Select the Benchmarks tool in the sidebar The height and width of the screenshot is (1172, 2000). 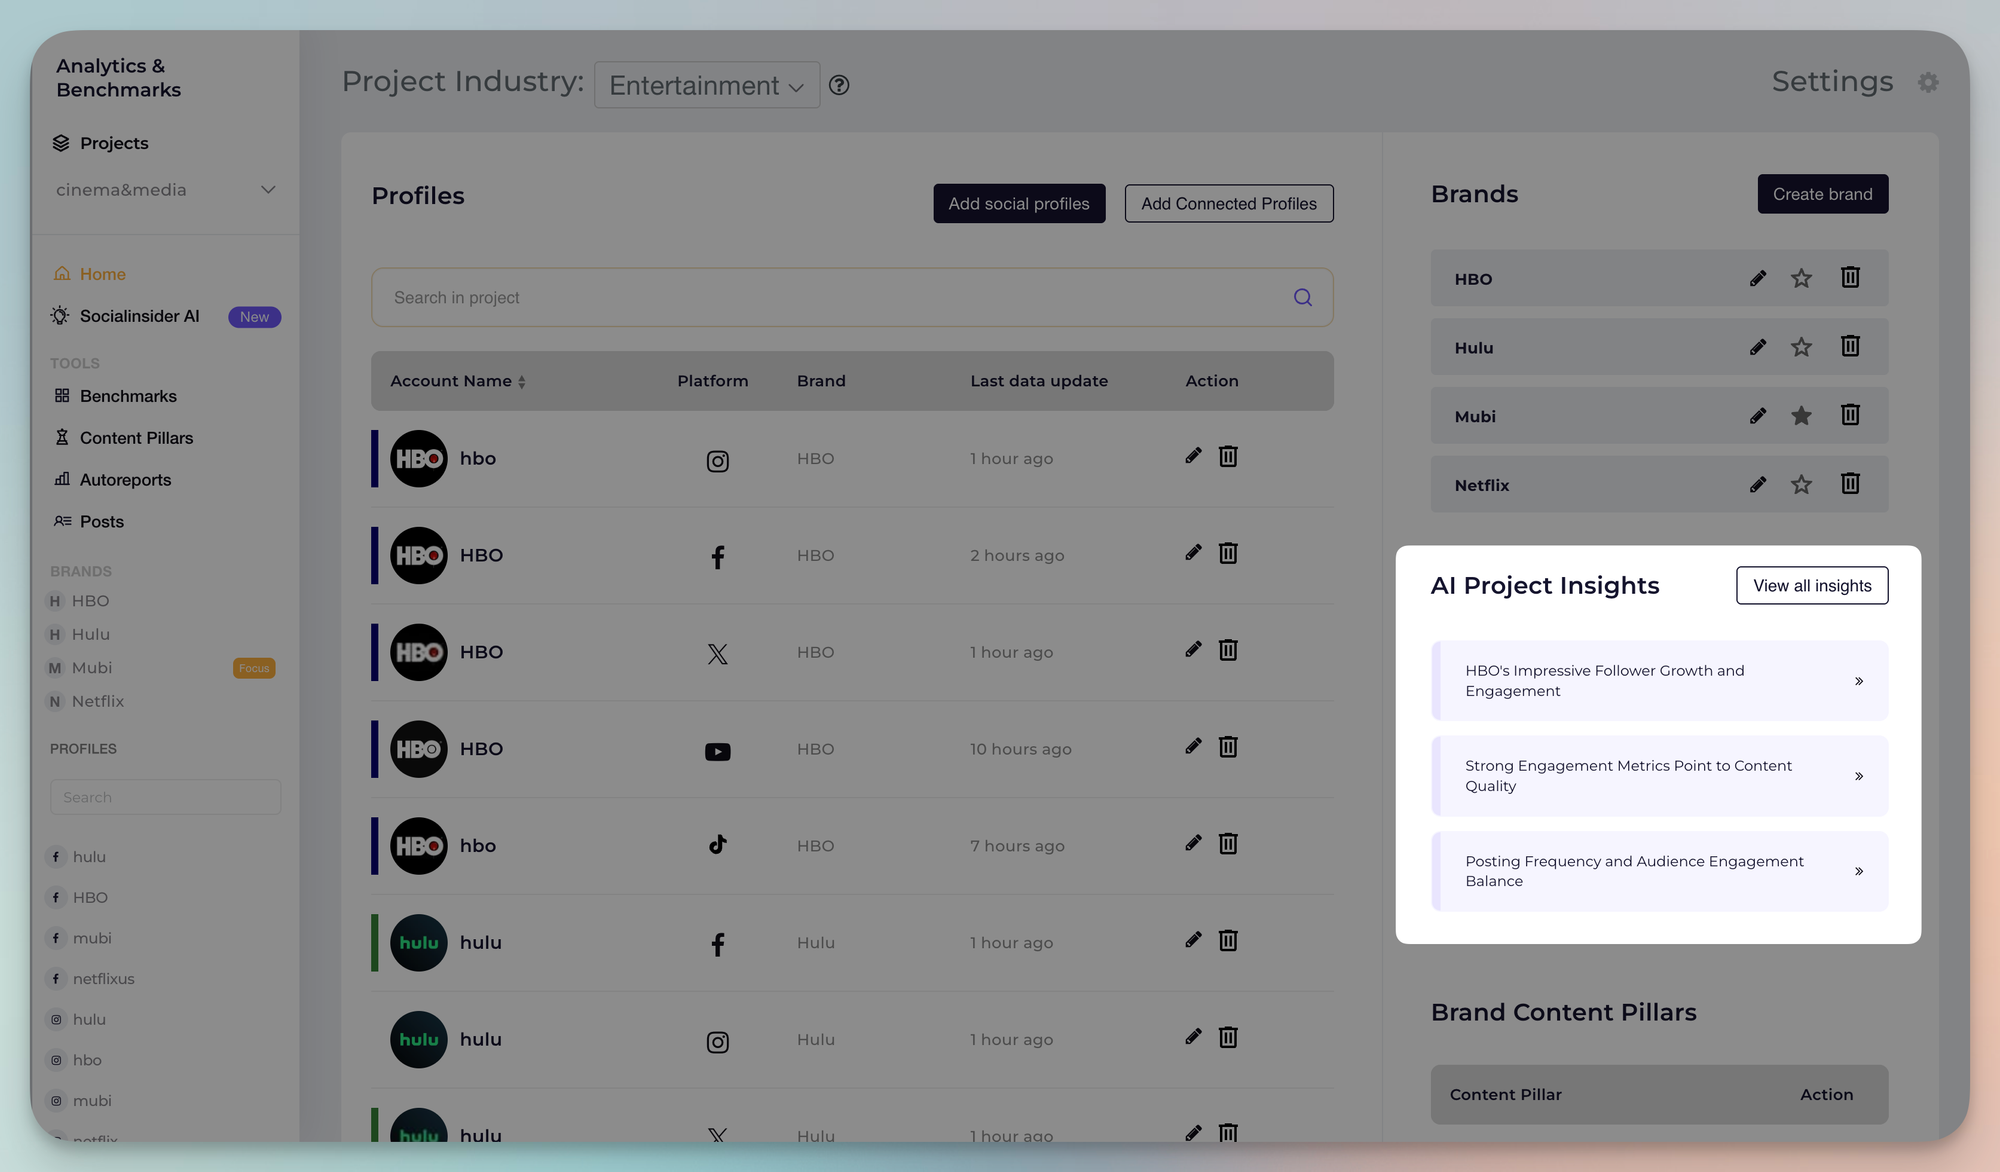coord(127,396)
